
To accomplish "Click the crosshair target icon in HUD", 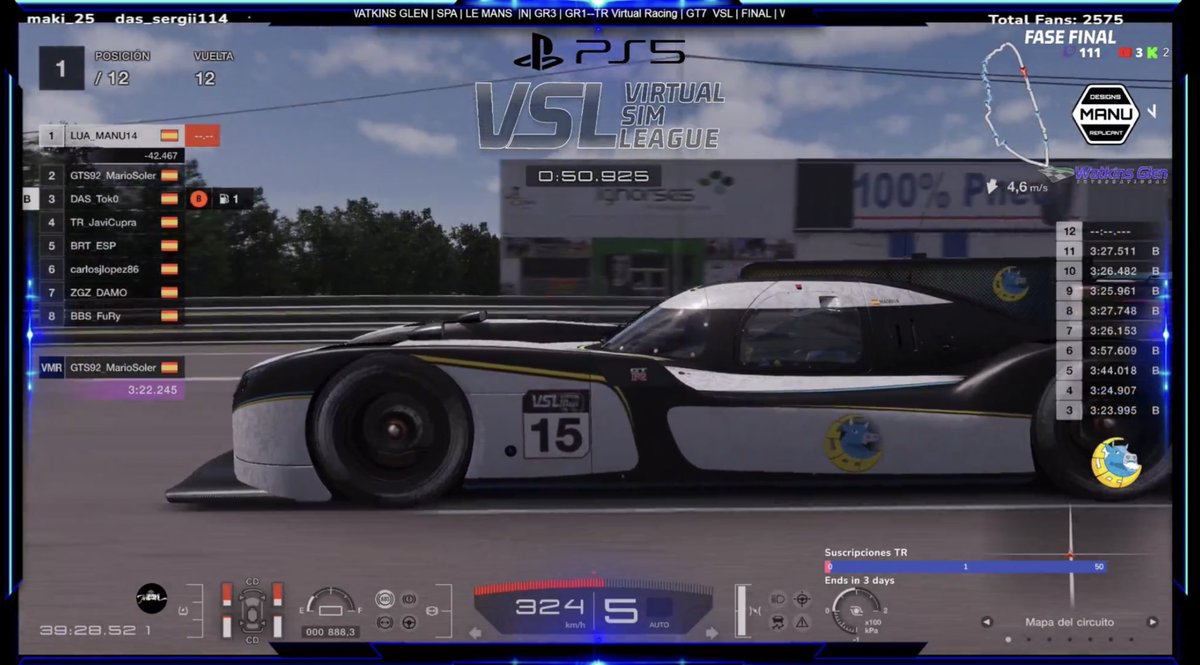I will (x=802, y=599).
